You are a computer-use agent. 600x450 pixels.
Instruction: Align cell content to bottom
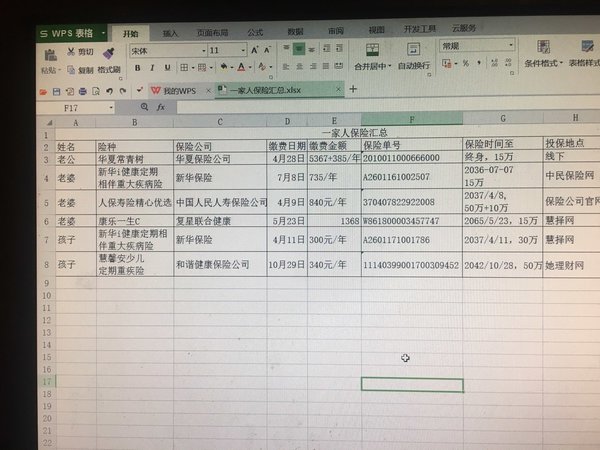(x=312, y=49)
